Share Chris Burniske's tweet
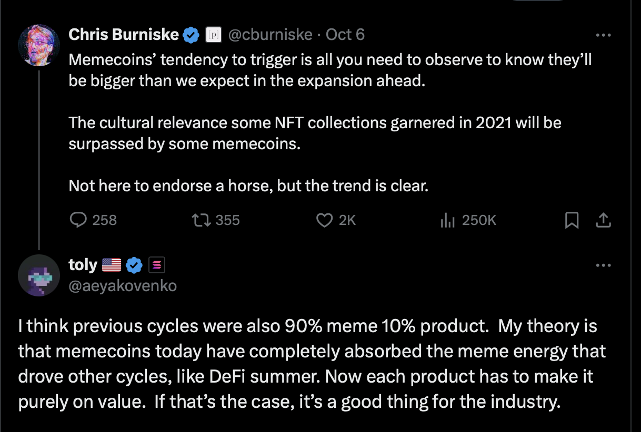Viewport: 642px width, 432px height. coord(603,220)
